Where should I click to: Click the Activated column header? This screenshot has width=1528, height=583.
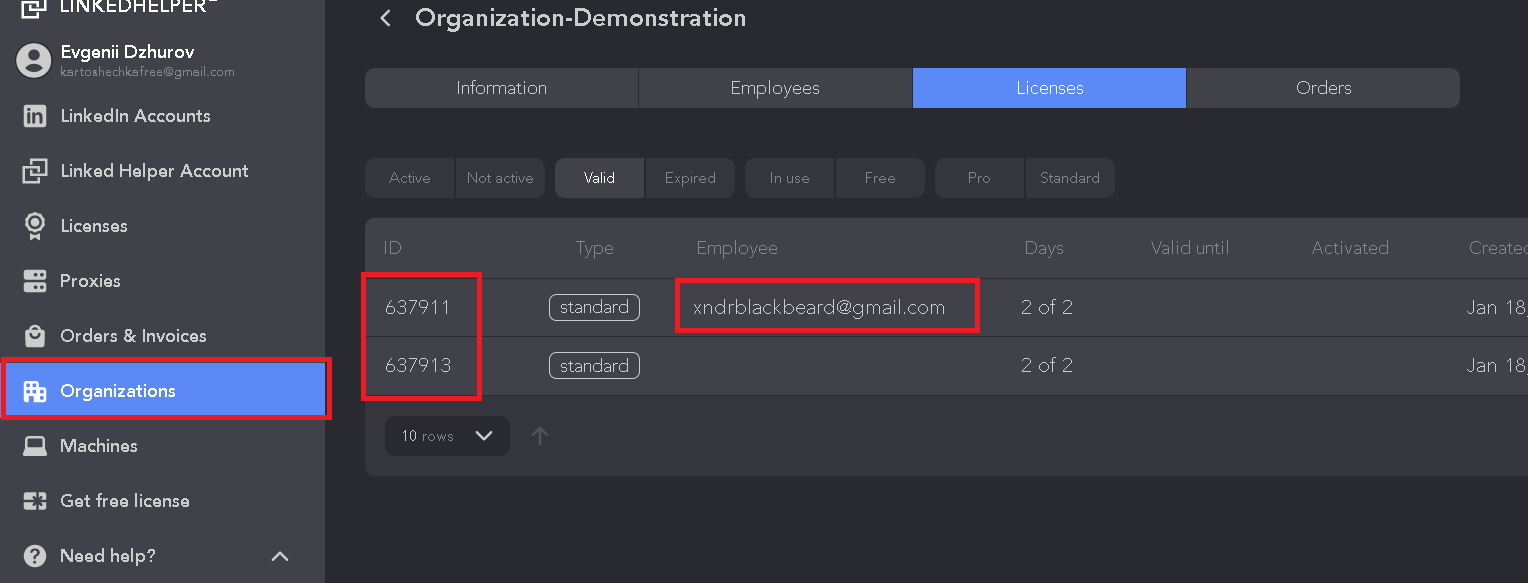coord(1350,248)
